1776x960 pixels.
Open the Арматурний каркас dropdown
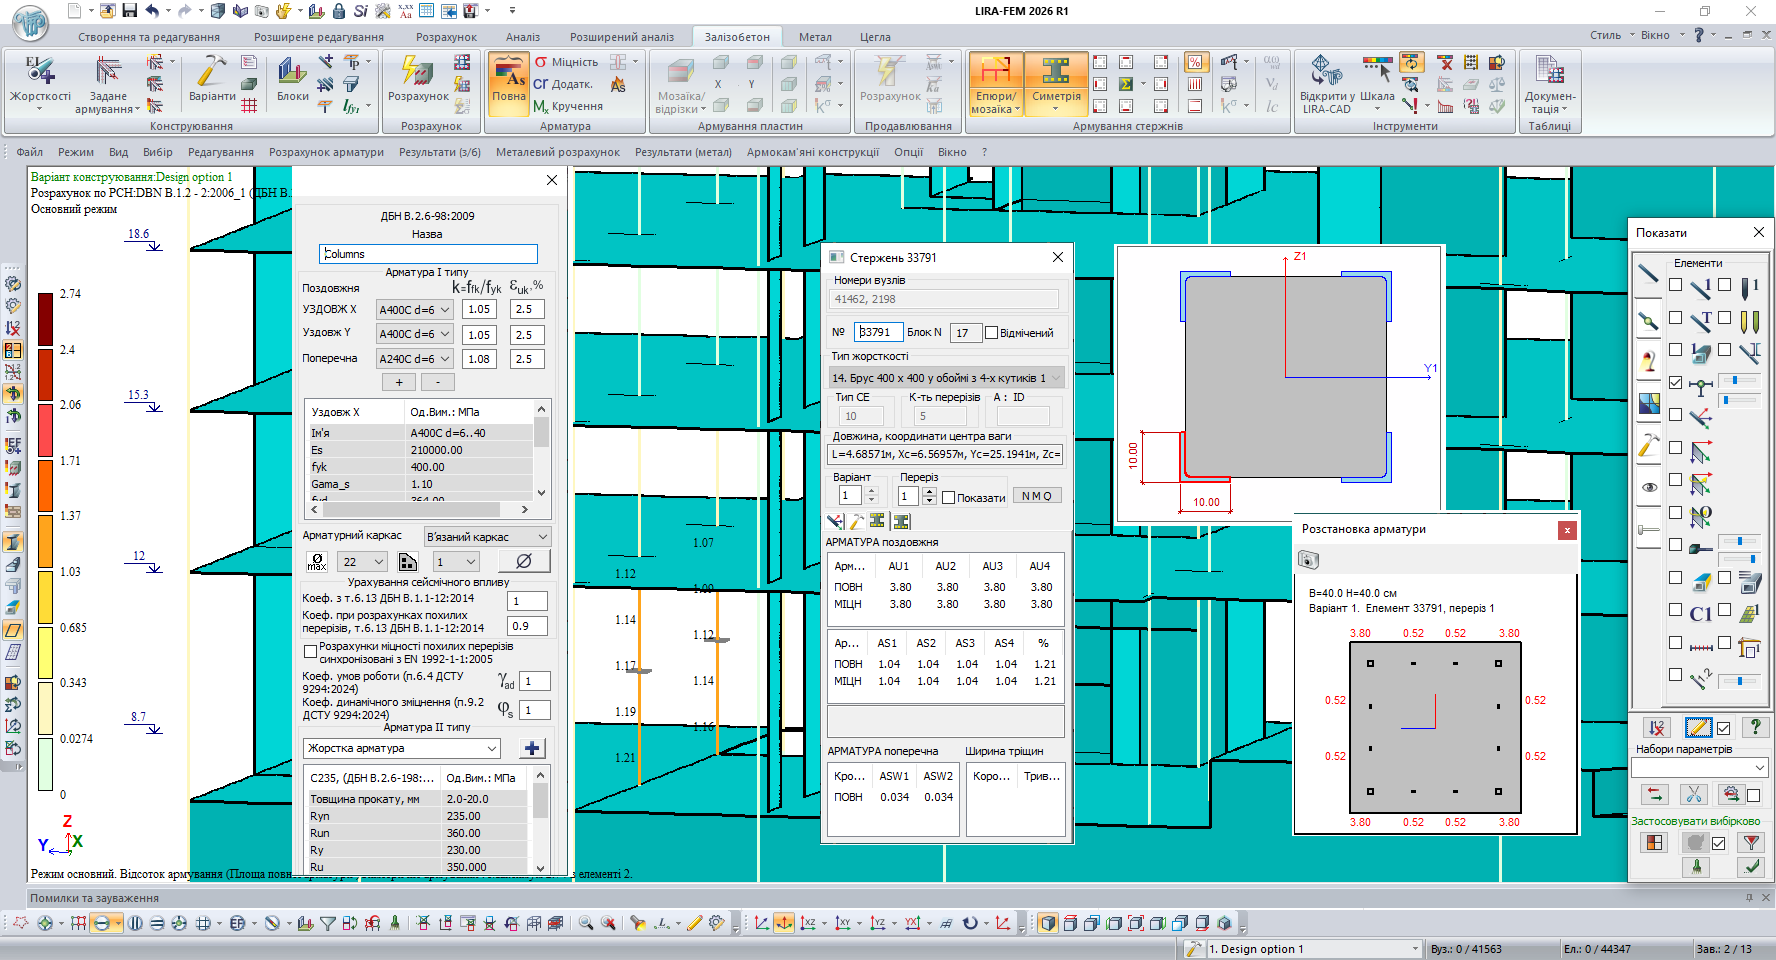487,537
